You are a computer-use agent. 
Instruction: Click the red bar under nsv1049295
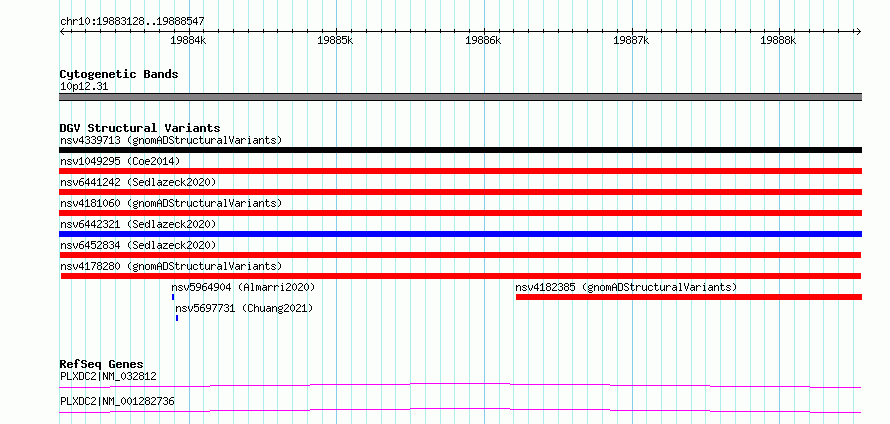coord(460,171)
